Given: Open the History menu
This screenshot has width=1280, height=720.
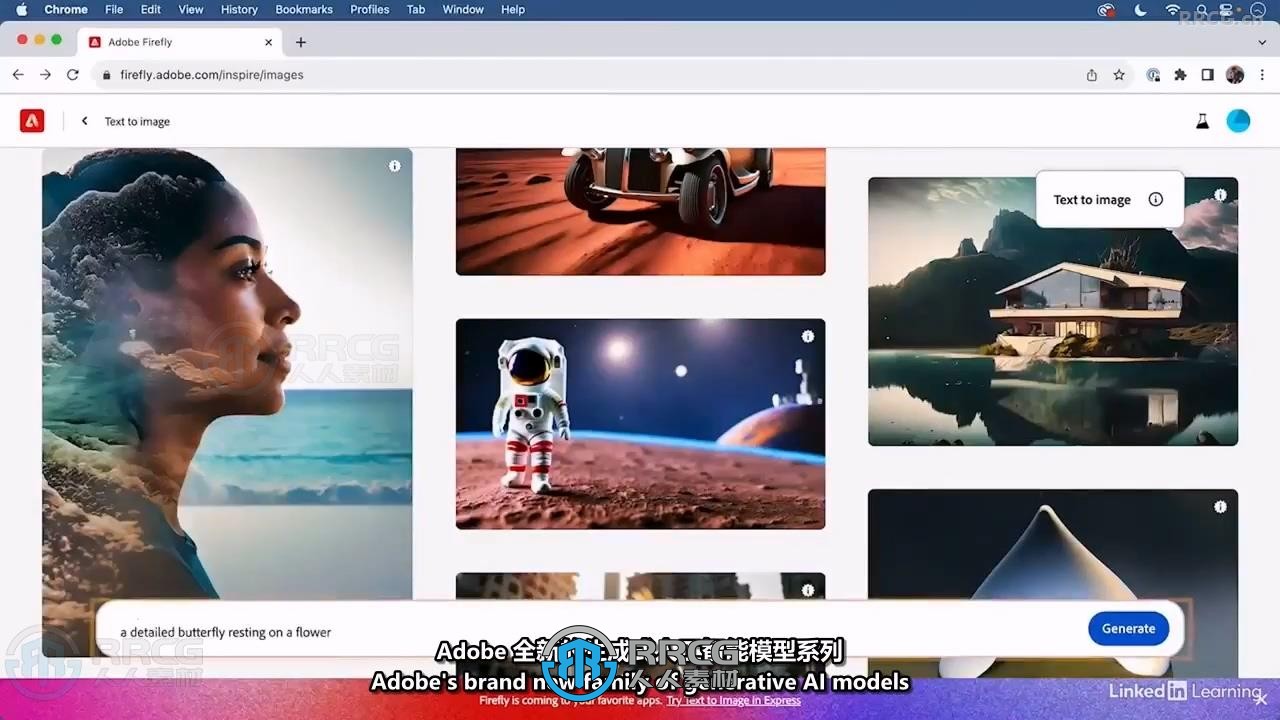Looking at the screenshot, I should [x=239, y=9].
